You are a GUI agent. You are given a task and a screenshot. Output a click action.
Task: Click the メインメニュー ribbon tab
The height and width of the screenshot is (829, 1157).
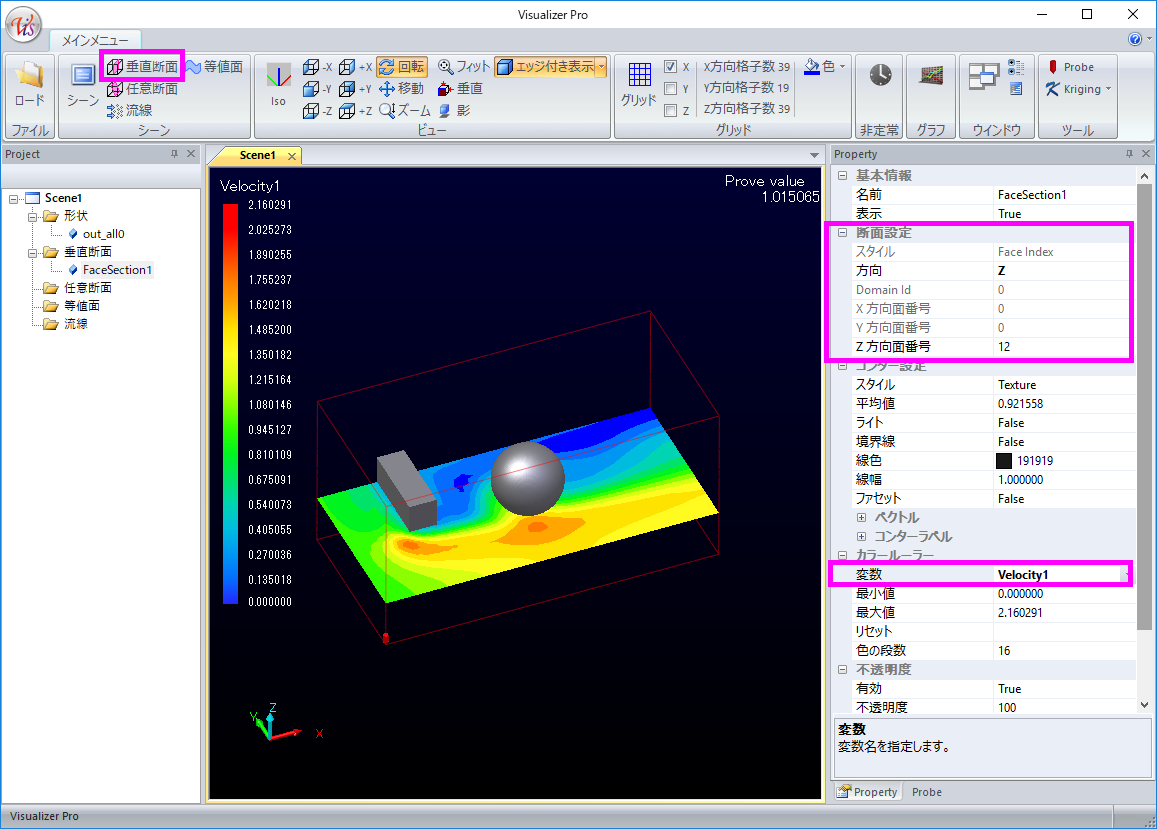point(95,40)
